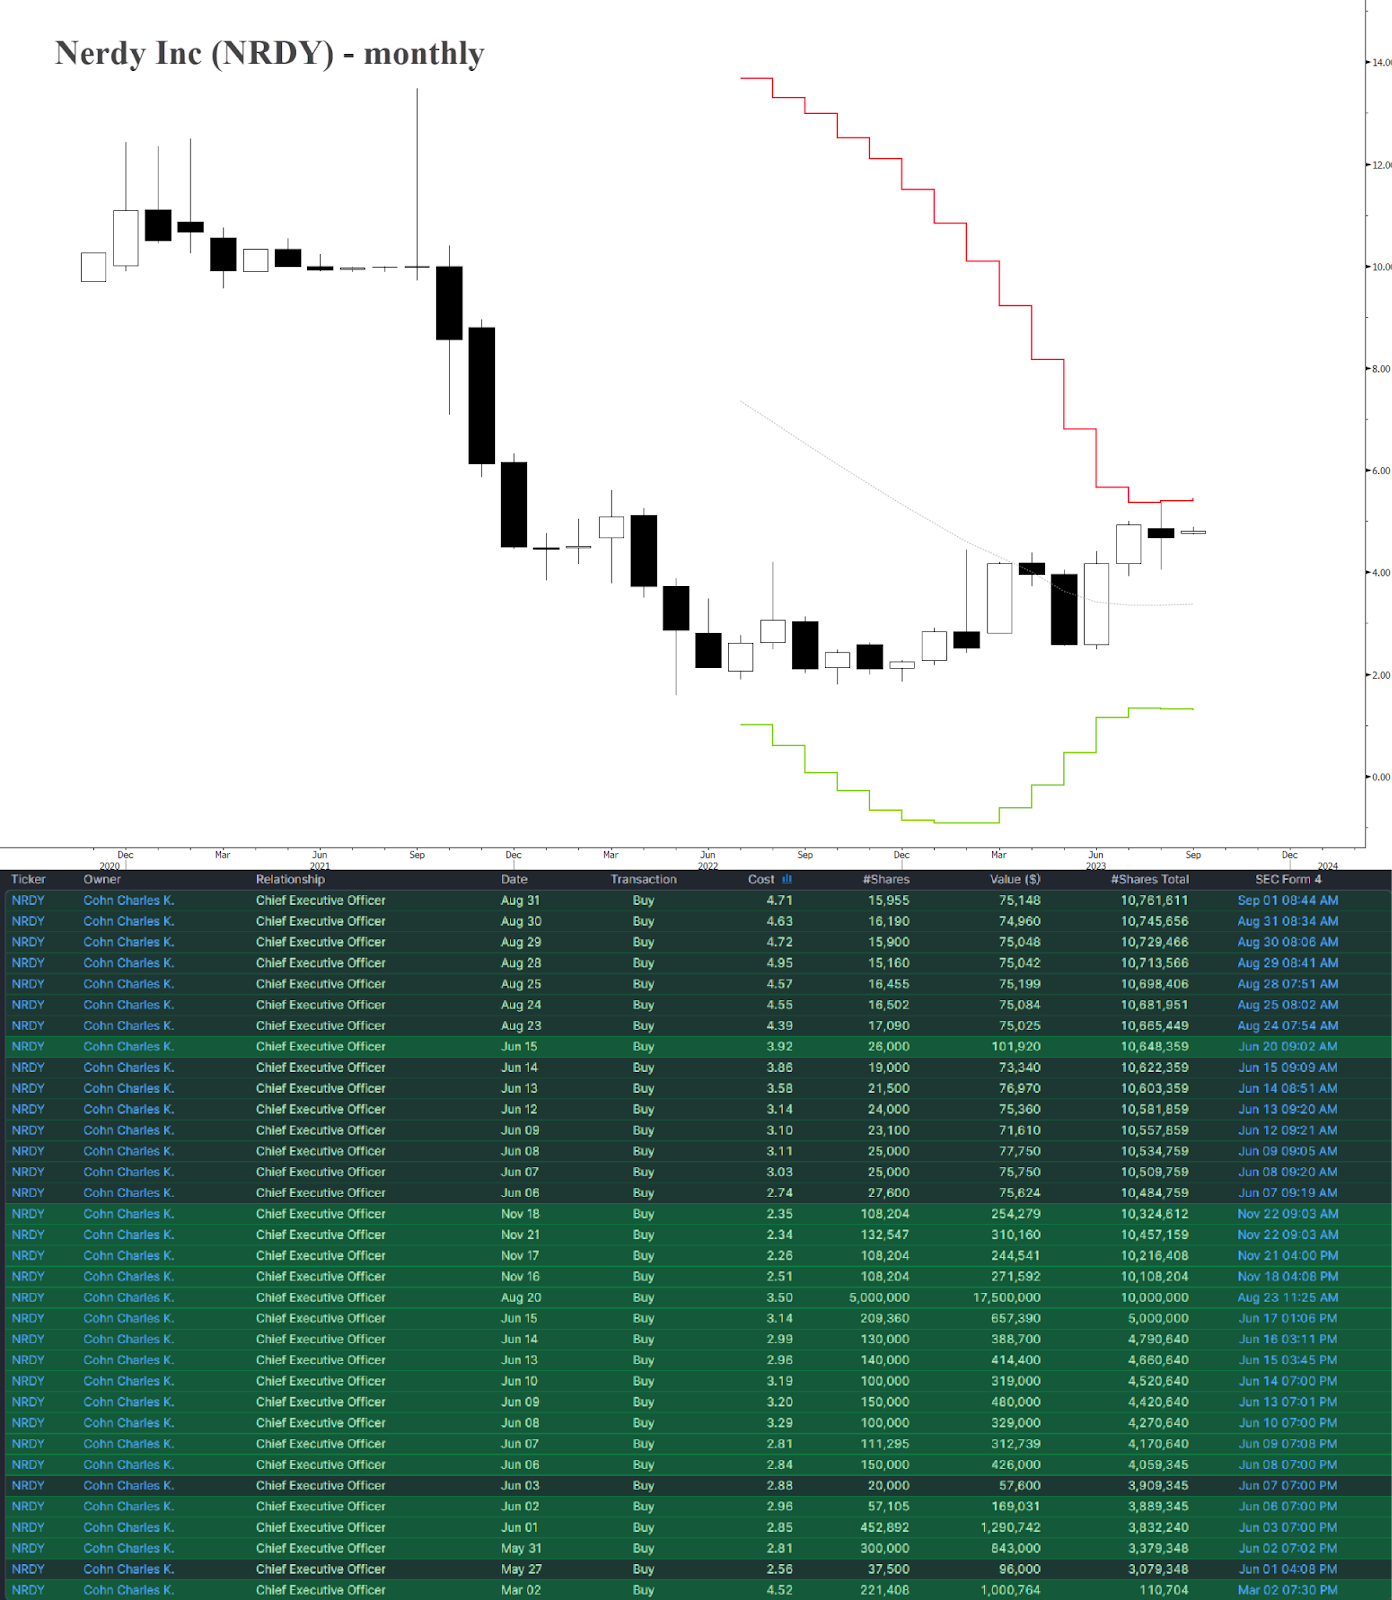
Task: Click the Transaction column header
Action: pos(644,880)
